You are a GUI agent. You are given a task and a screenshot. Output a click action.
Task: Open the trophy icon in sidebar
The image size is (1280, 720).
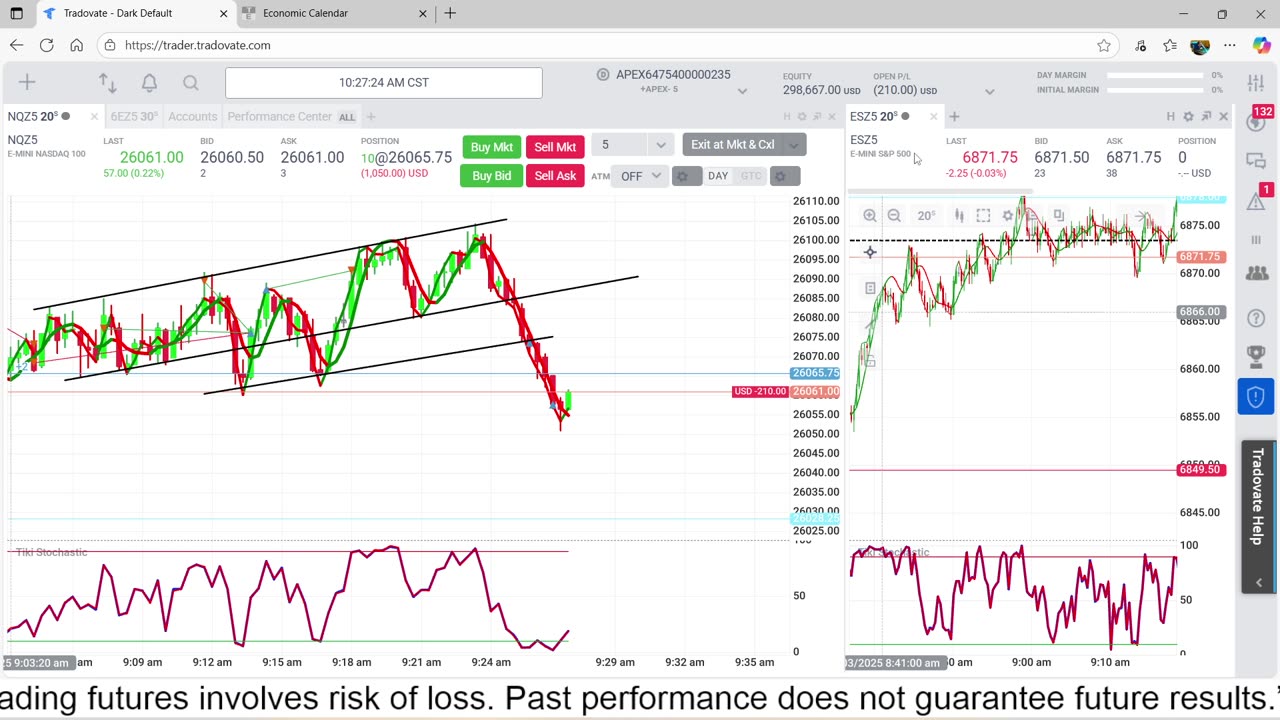pyautogui.click(x=1256, y=357)
